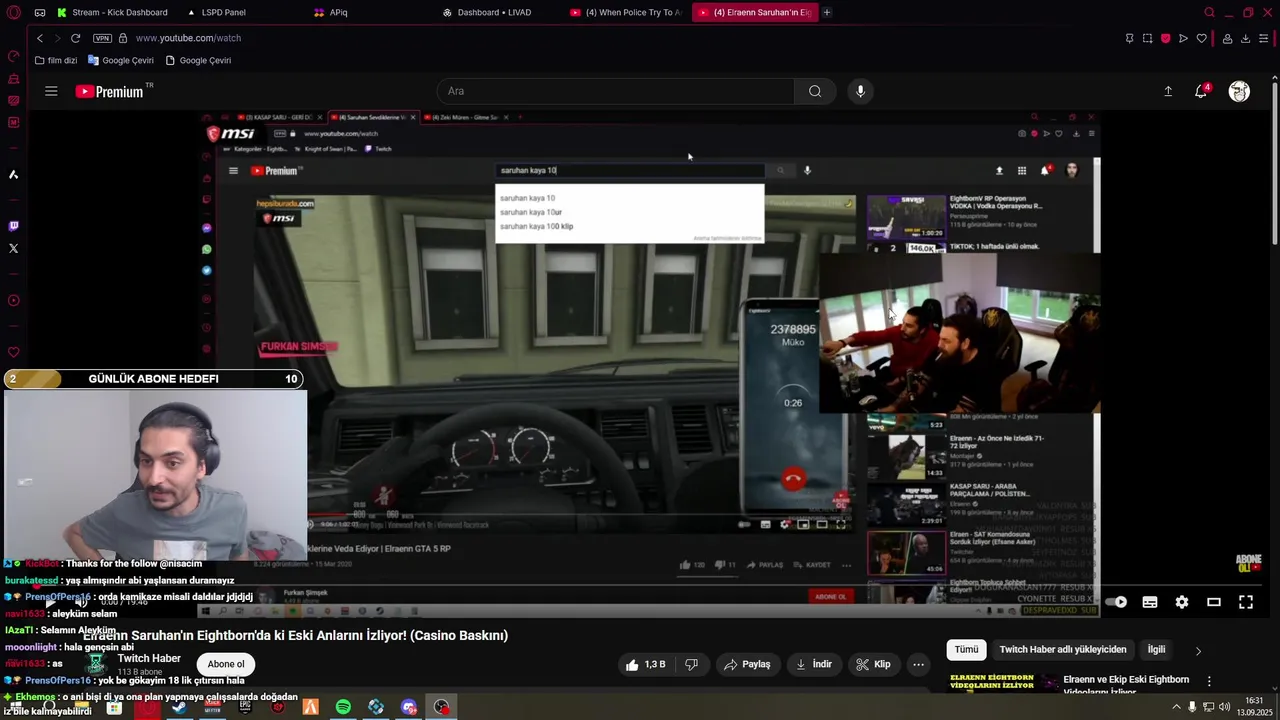Image resolution: width=1280 pixels, height=720 pixels.
Task: Go back to the previous page
Action: [x=40, y=38]
